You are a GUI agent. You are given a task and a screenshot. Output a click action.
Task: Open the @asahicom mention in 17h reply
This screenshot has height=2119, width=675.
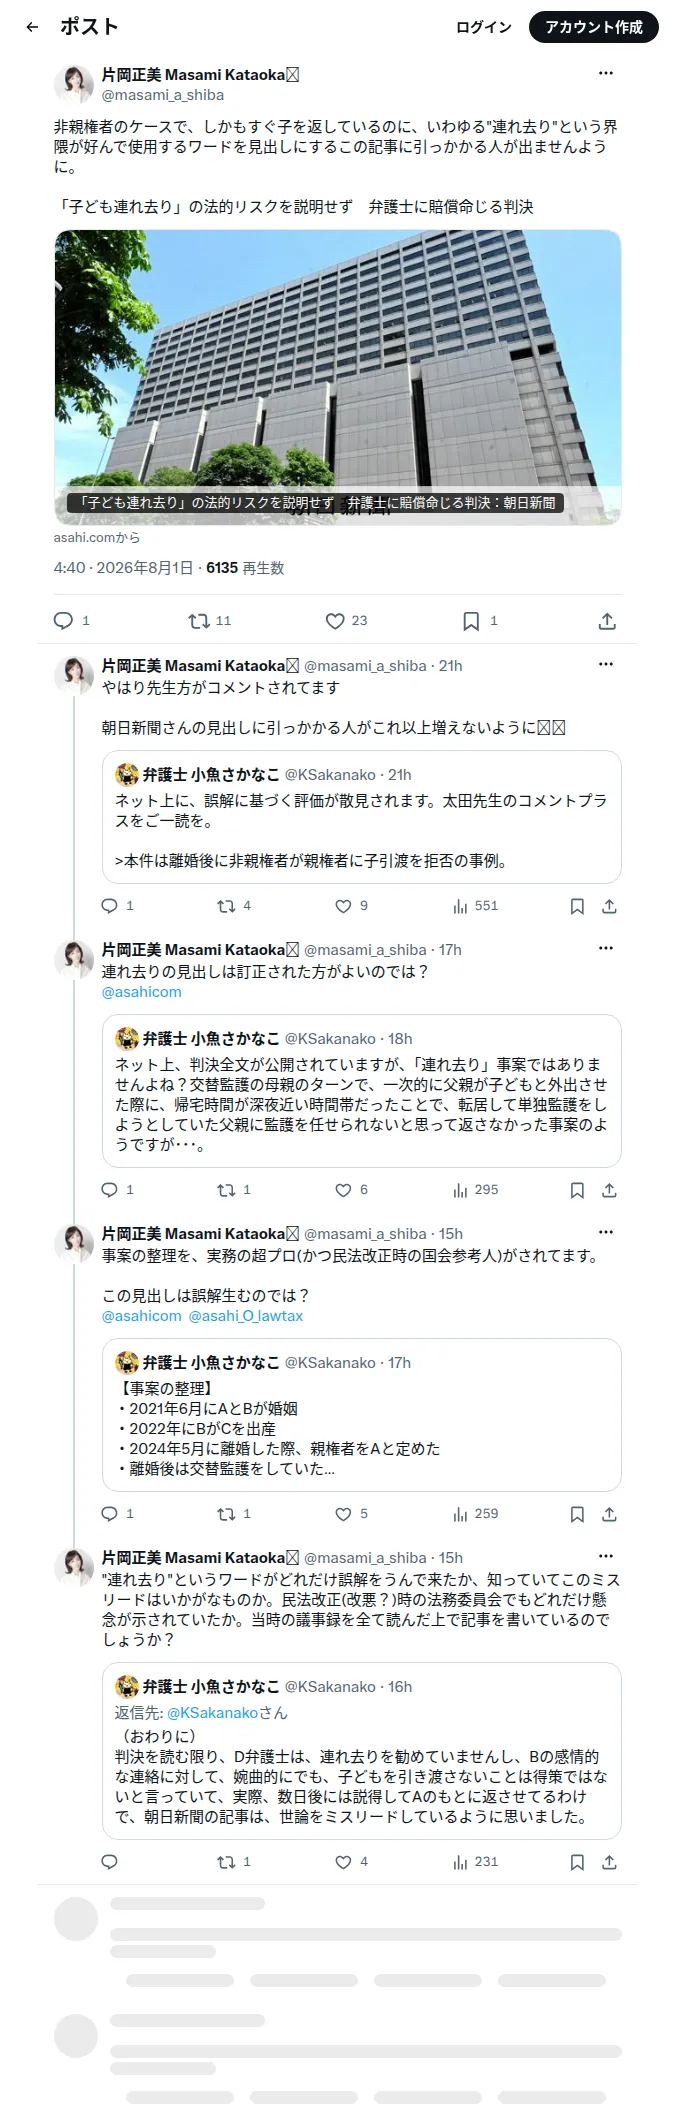142,992
